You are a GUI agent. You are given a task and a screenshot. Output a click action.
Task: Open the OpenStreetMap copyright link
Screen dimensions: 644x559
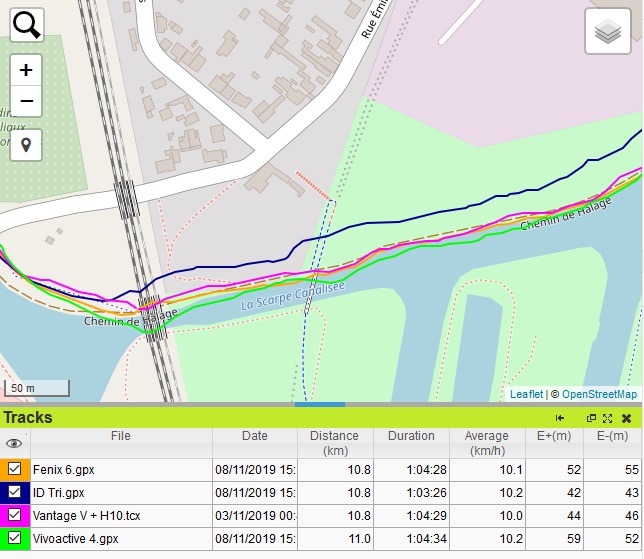coord(599,394)
